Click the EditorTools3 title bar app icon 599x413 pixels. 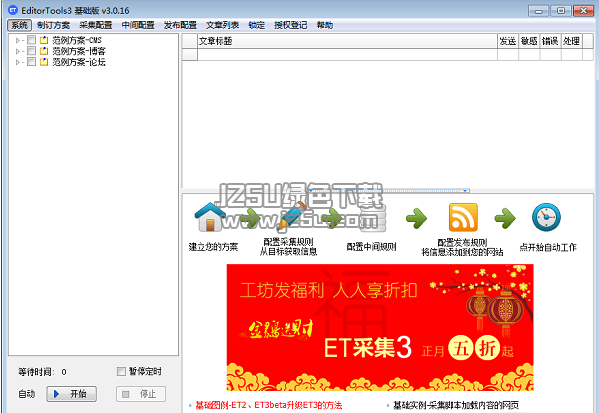click(x=13, y=10)
